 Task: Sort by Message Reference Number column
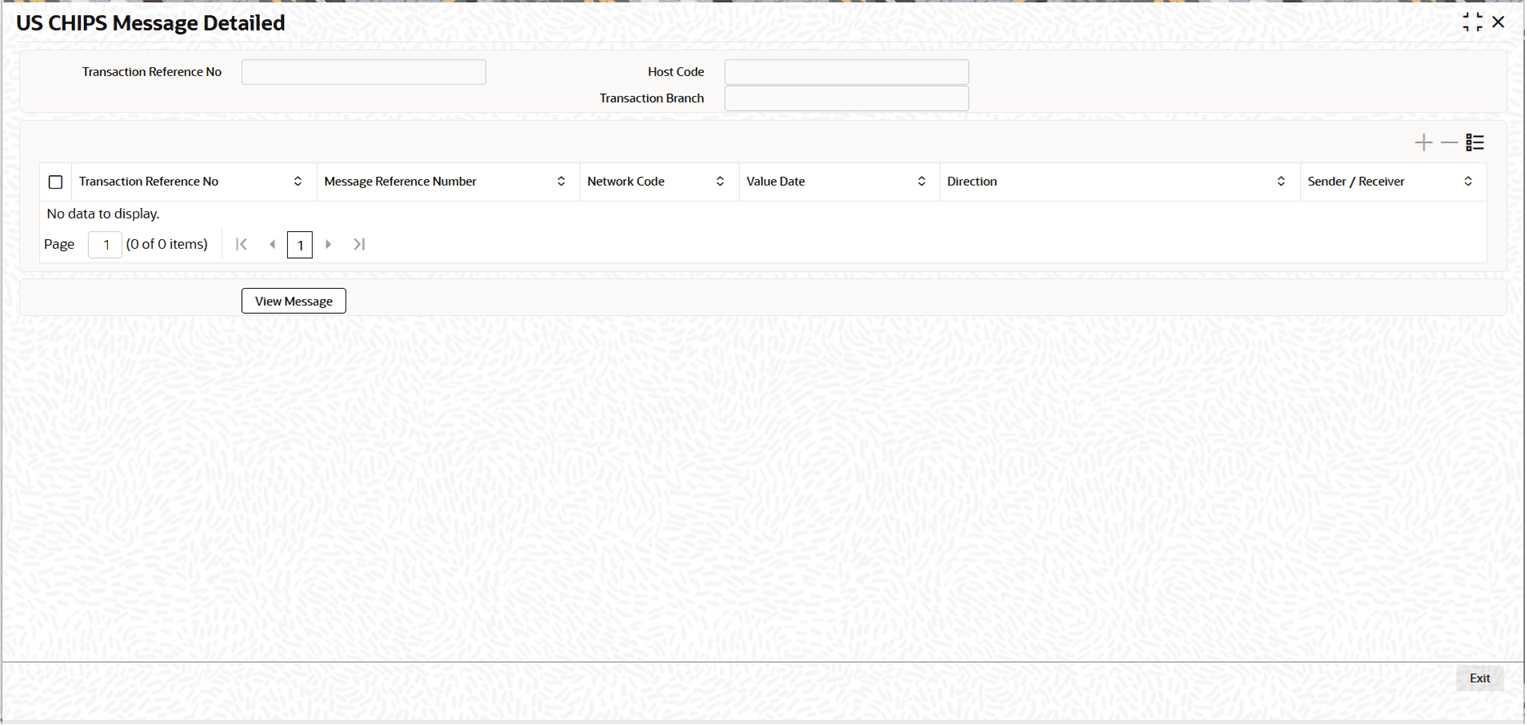click(x=561, y=182)
